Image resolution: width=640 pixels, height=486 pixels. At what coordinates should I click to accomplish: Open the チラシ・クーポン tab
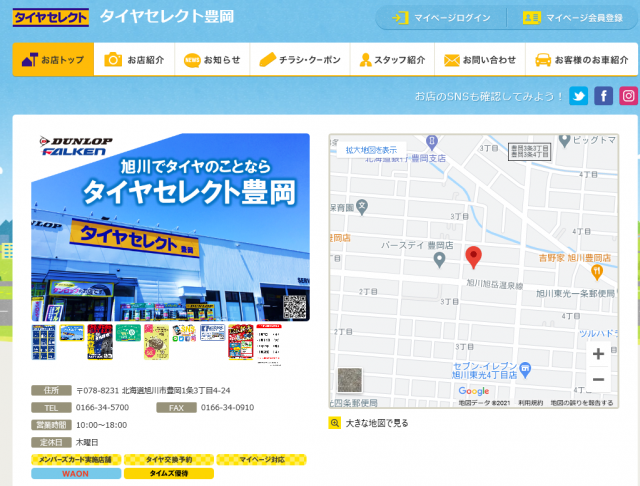pos(299,60)
